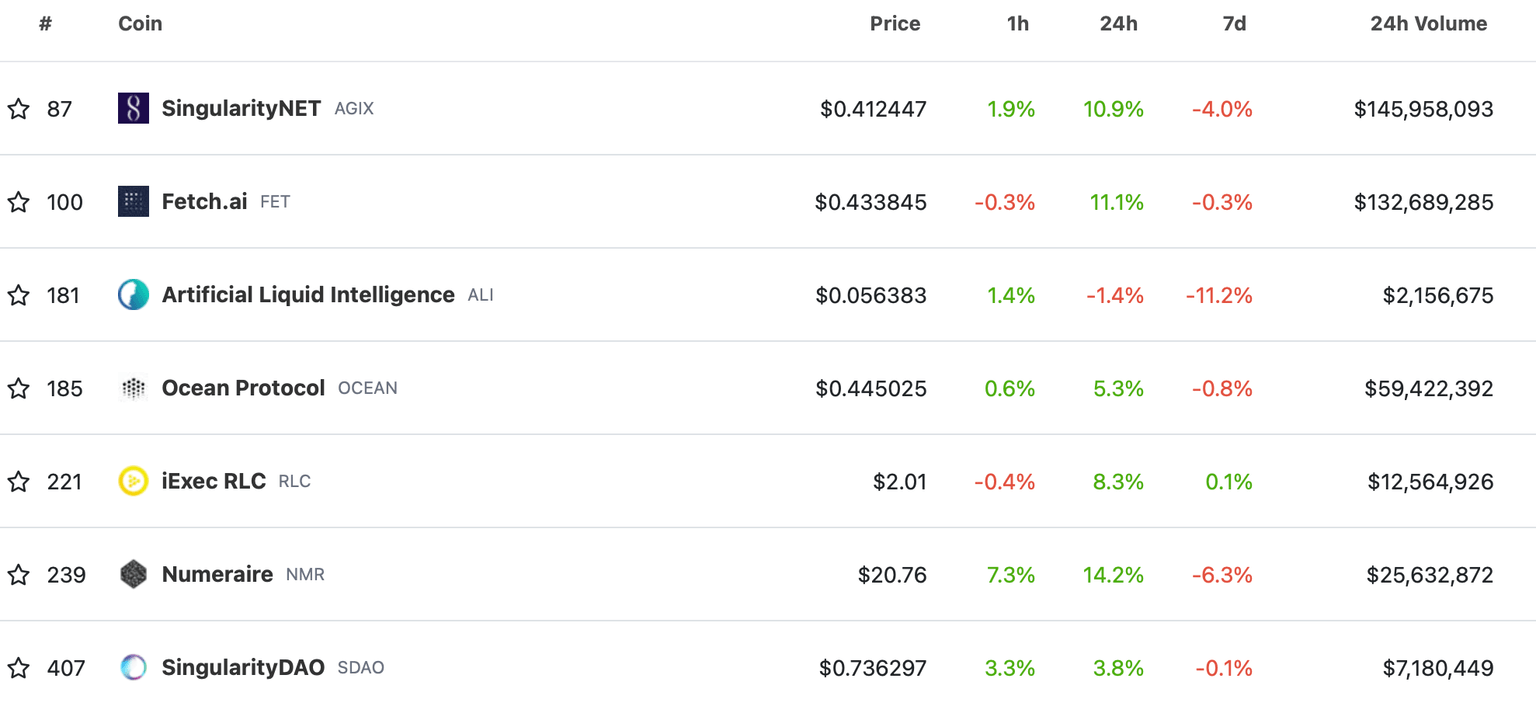Sort the table by Price

coord(894,23)
